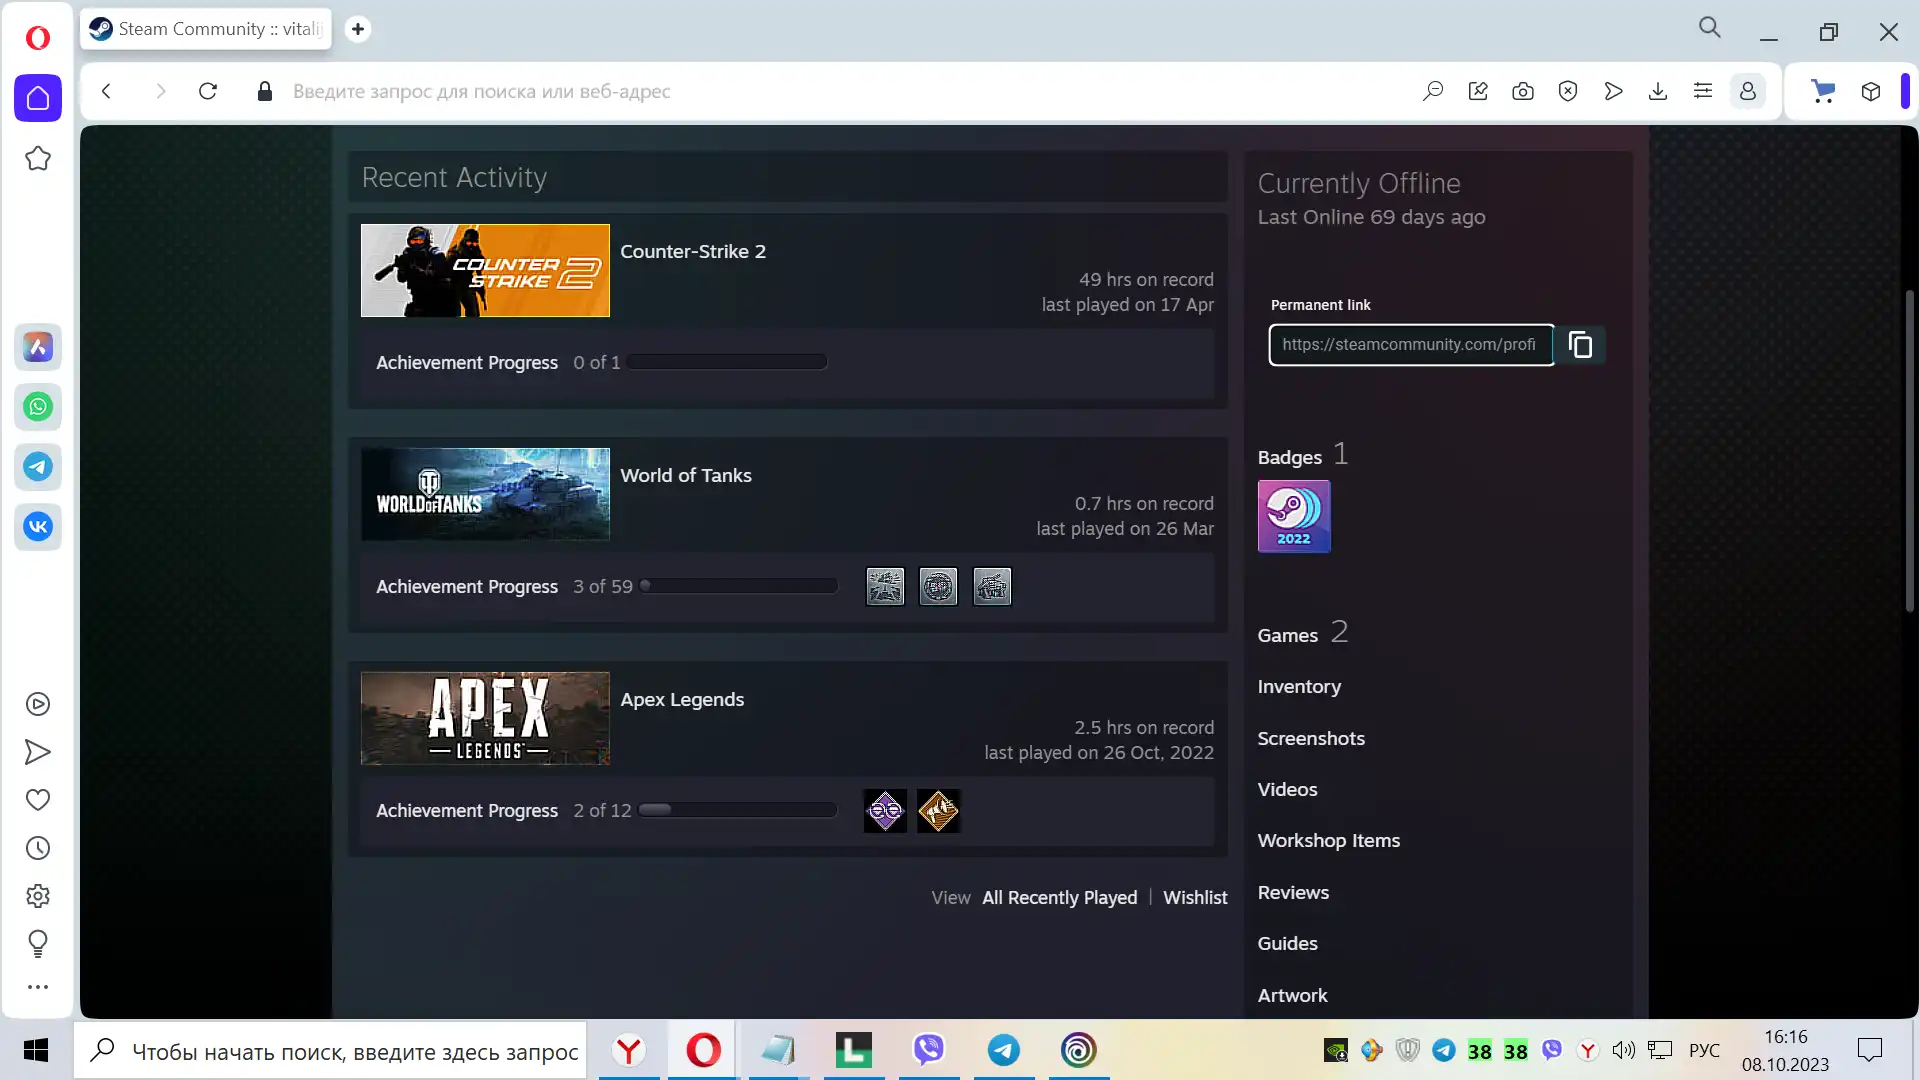
Task: Open VK in Opera sidebar
Action: (x=38, y=527)
